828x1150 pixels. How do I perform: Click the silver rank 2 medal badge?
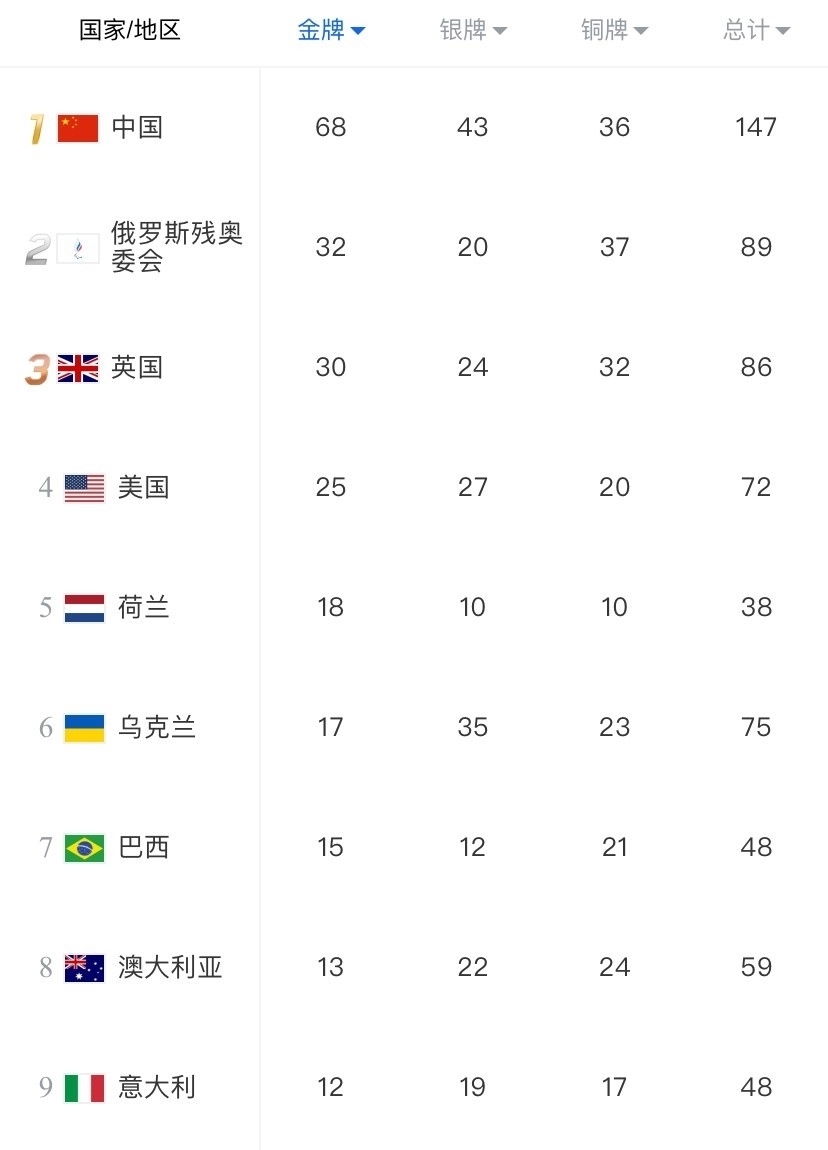pos(37,249)
